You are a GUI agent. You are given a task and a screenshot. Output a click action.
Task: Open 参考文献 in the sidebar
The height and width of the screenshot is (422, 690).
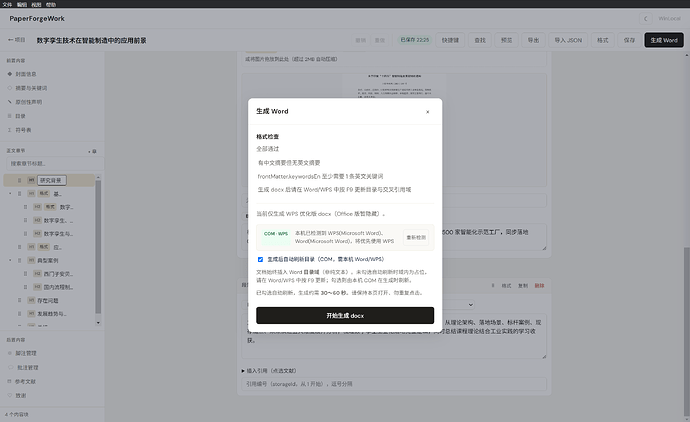pyautogui.click(x=25, y=382)
